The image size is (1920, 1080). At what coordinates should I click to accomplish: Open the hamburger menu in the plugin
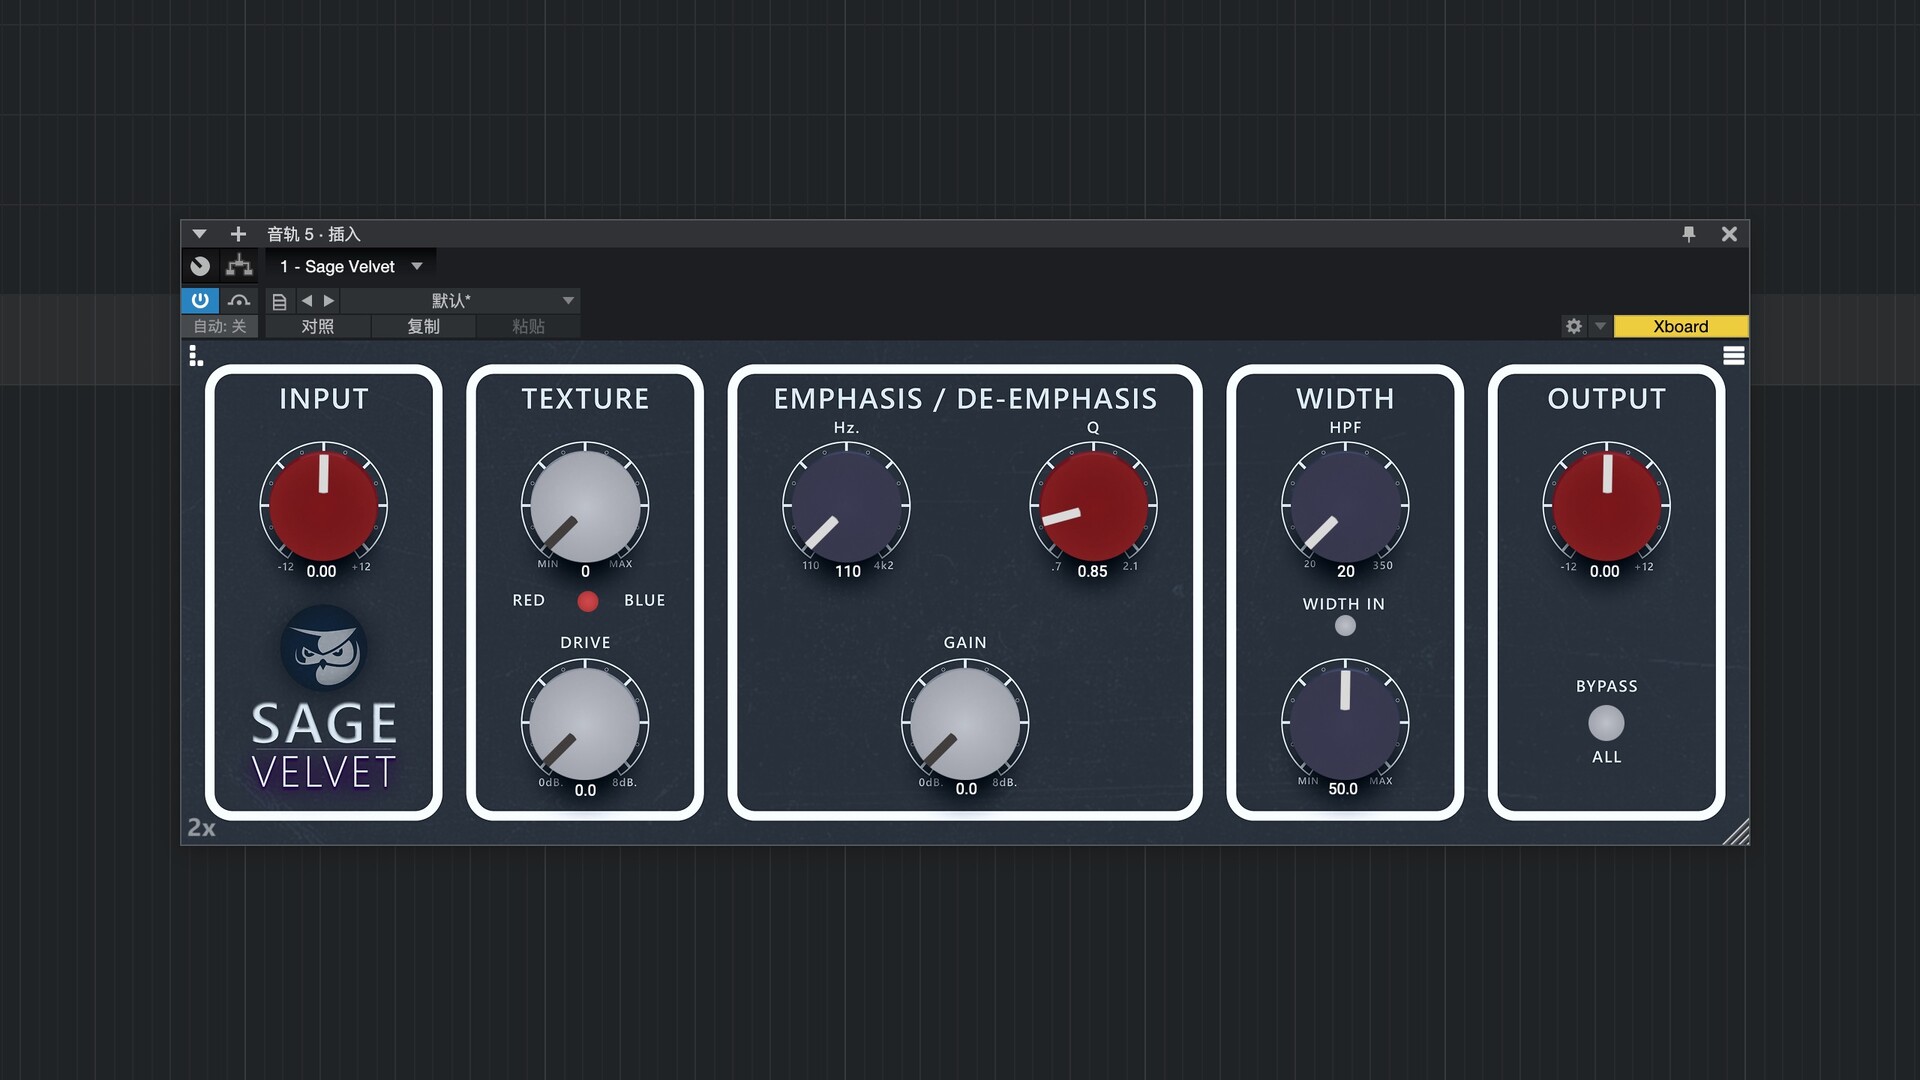coord(1735,355)
